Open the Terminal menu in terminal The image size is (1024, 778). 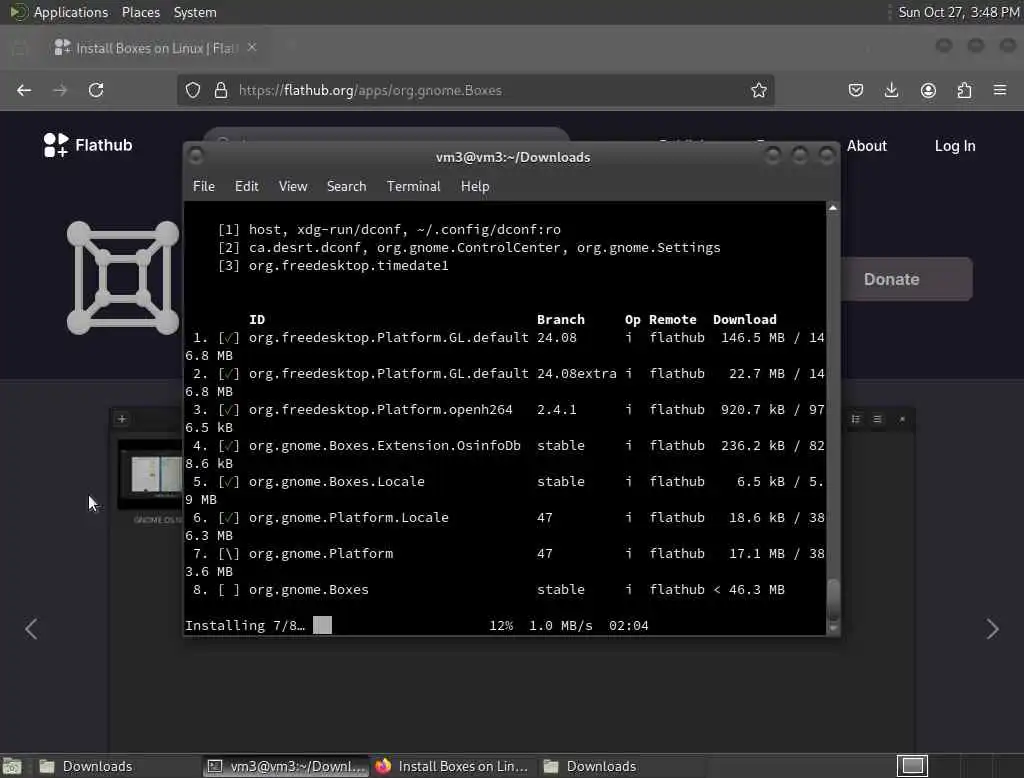[413, 186]
